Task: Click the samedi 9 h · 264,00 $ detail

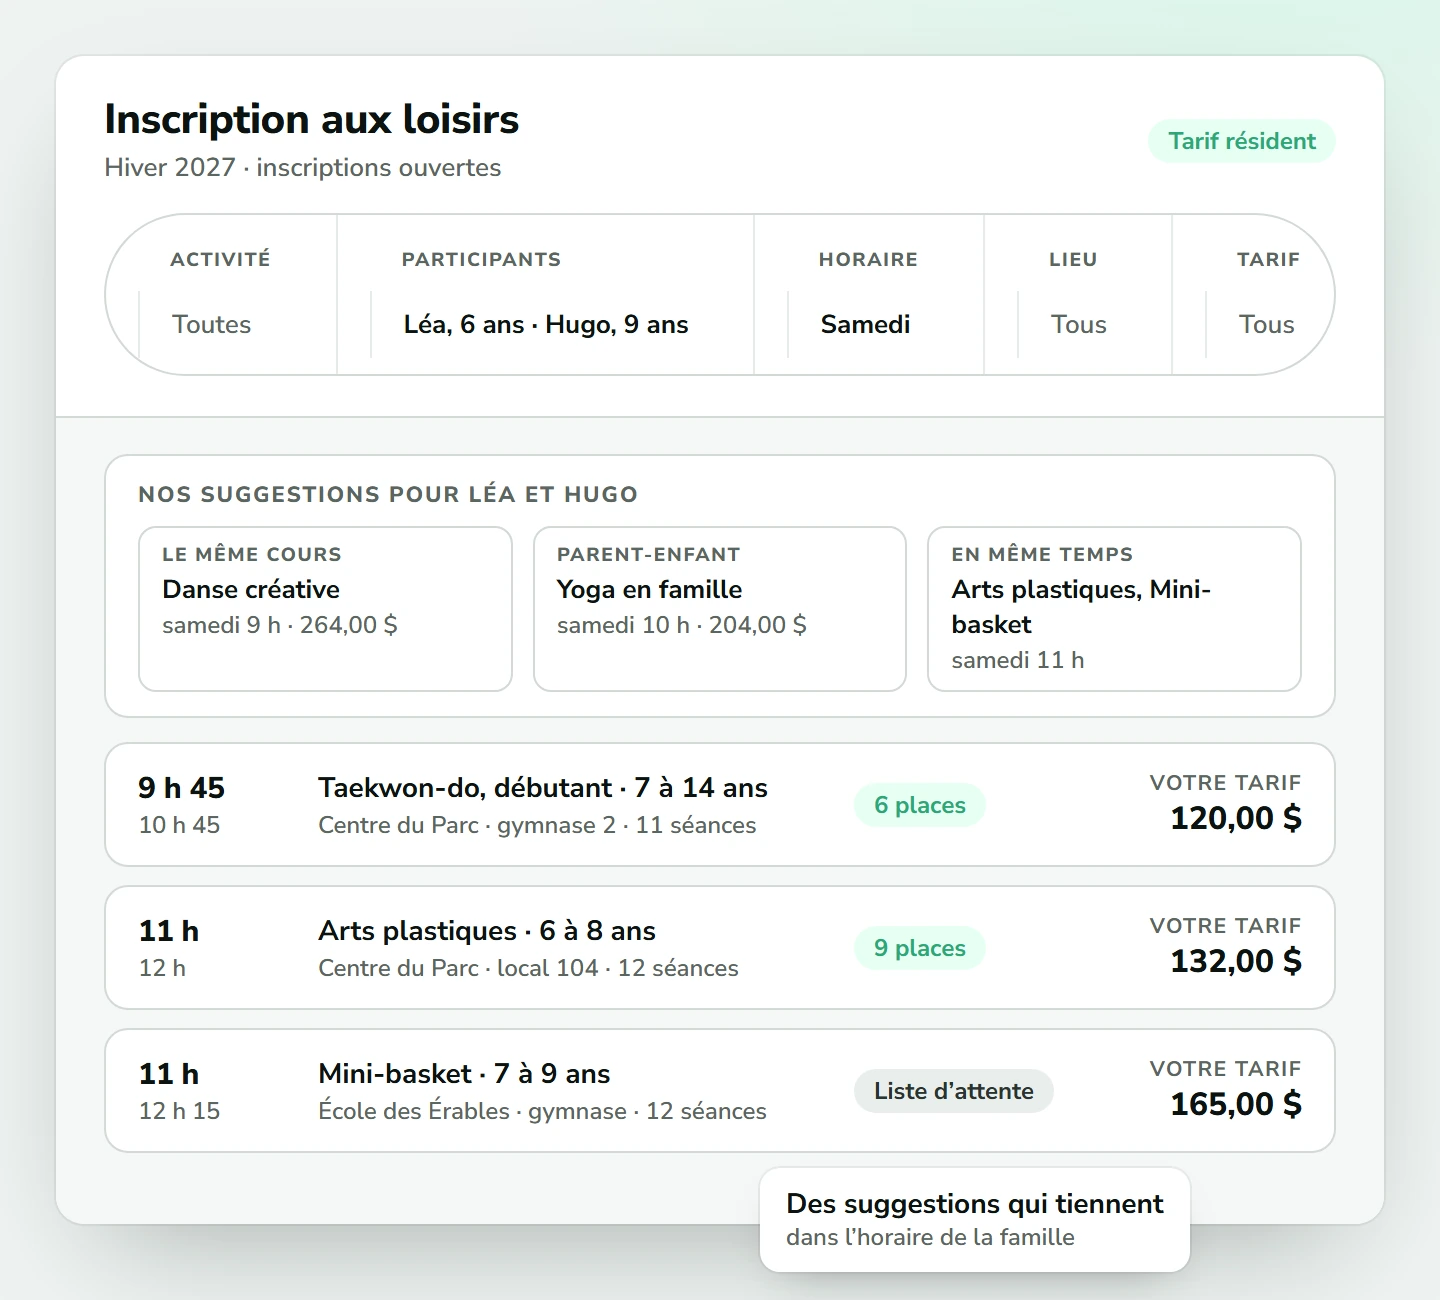Action: pyautogui.click(x=280, y=625)
